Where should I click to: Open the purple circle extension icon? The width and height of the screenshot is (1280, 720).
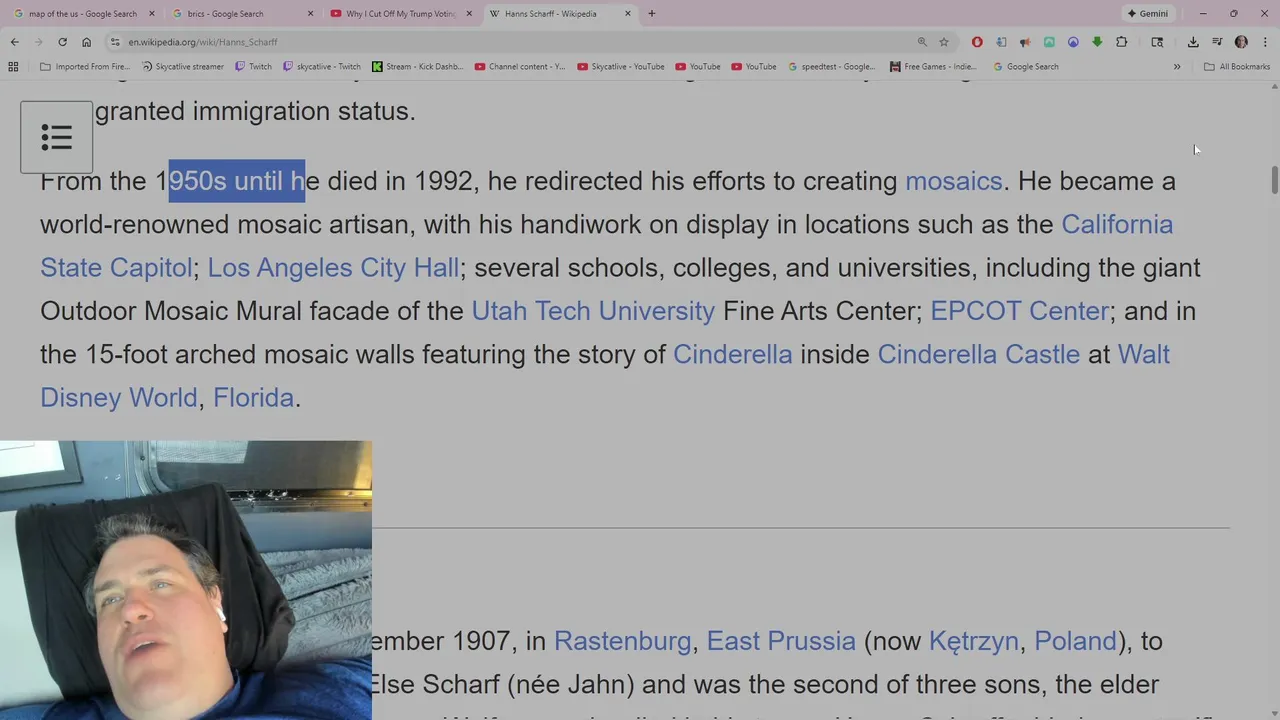[x=1073, y=42]
